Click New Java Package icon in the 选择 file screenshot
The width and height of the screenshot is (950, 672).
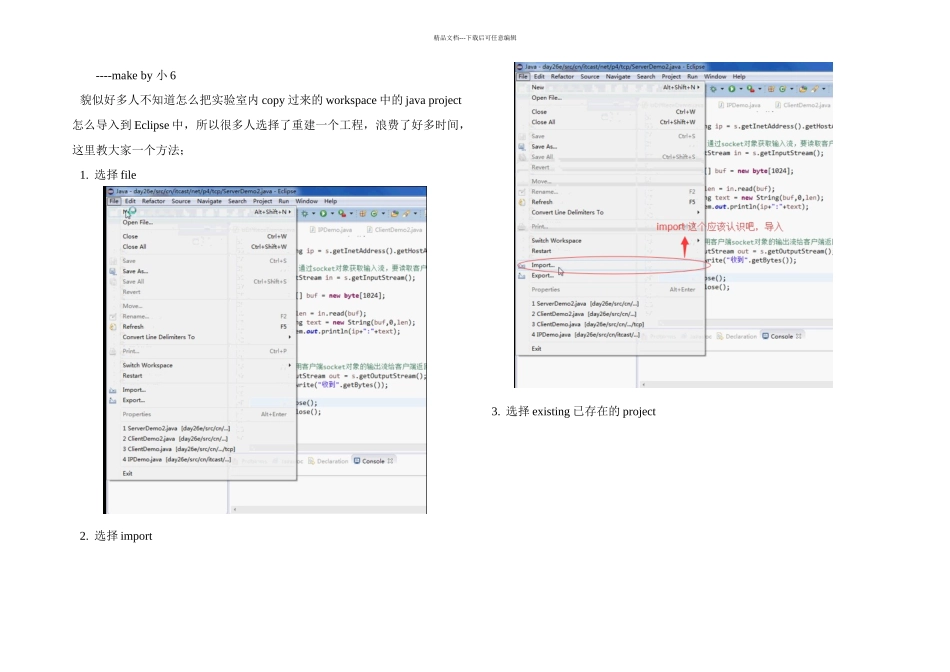coord(362,213)
